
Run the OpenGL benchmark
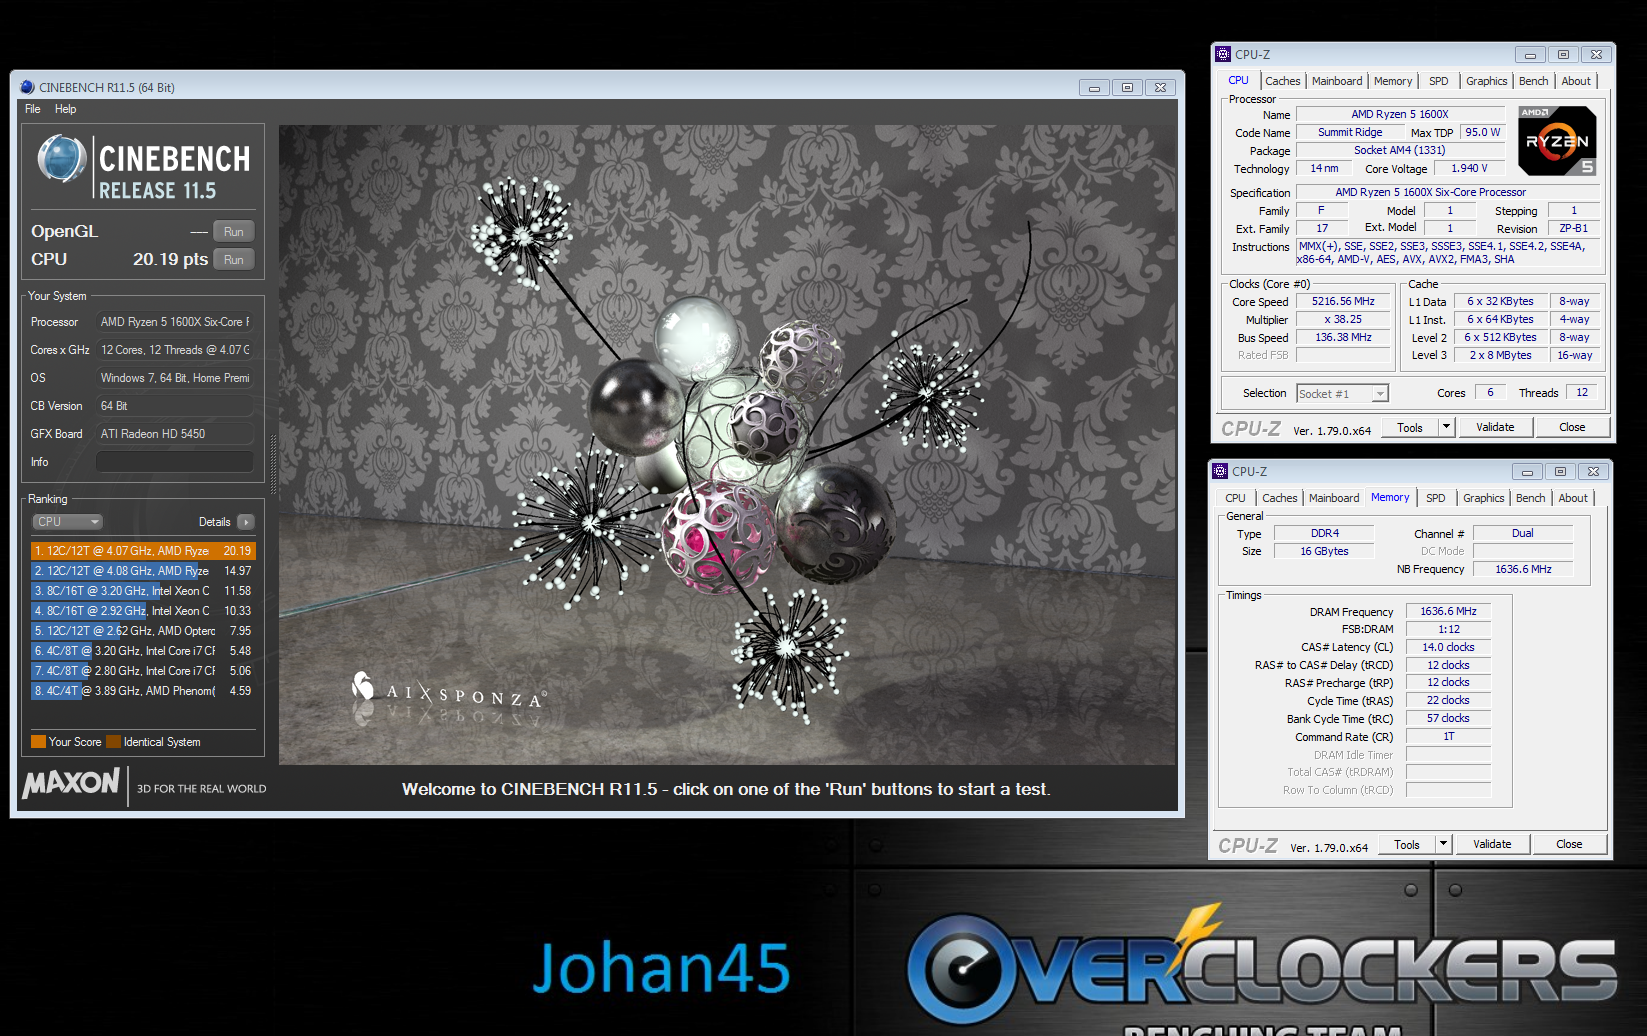[x=234, y=231]
